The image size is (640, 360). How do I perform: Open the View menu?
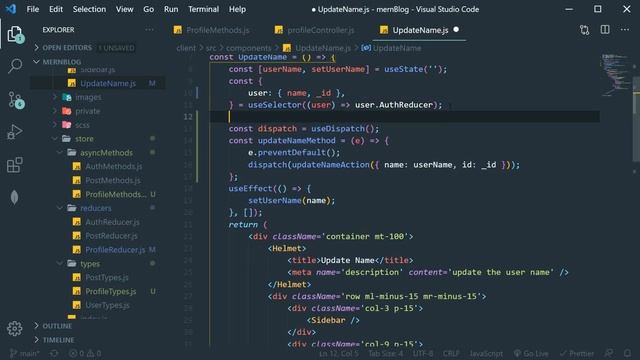(x=124, y=9)
